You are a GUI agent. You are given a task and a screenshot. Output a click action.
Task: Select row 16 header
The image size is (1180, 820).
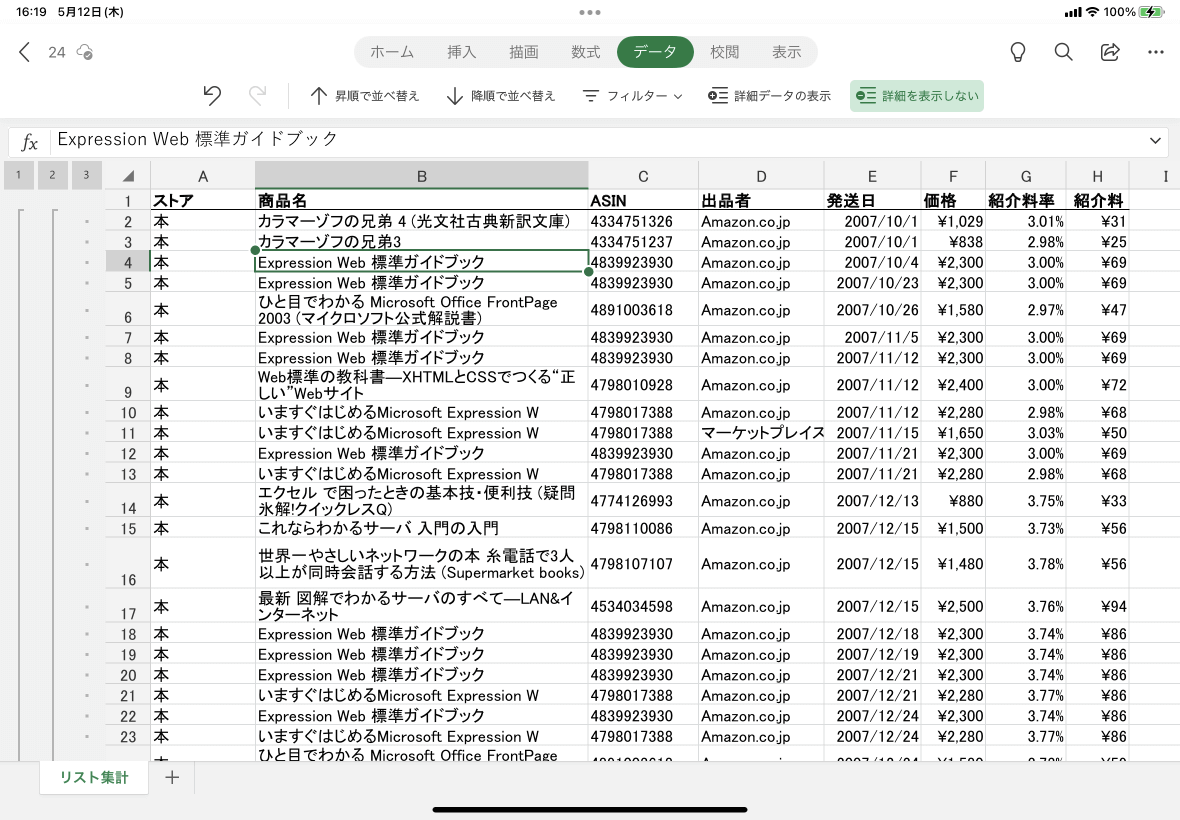pos(128,563)
